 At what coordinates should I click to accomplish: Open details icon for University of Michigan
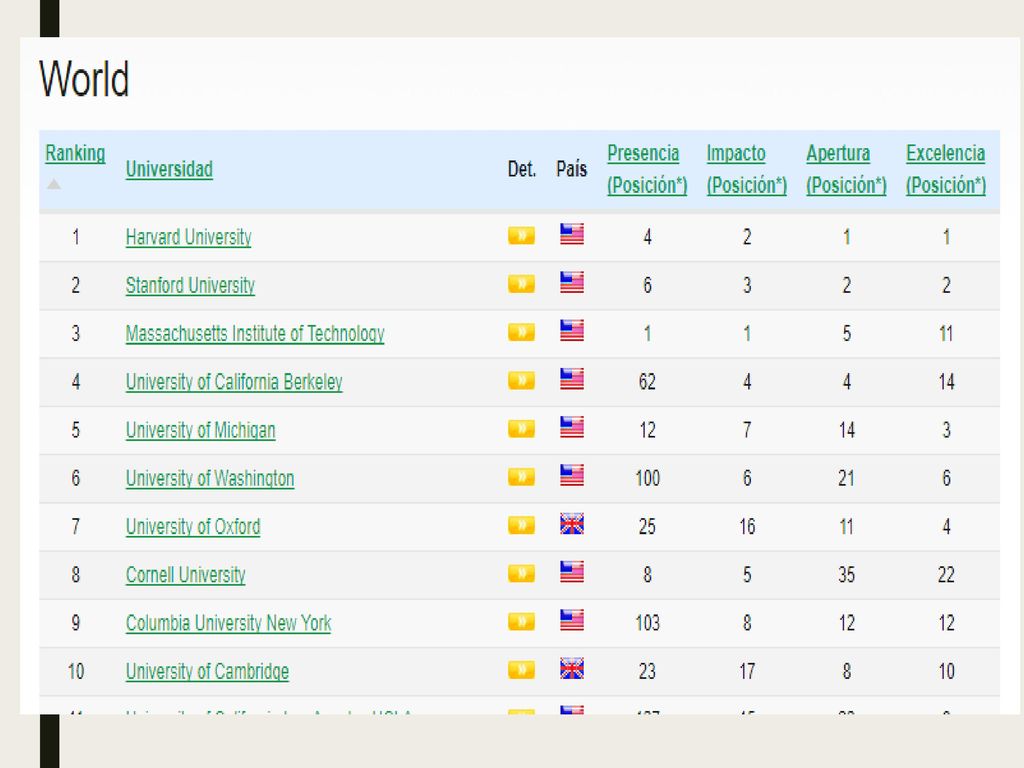pyautogui.click(x=521, y=428)
